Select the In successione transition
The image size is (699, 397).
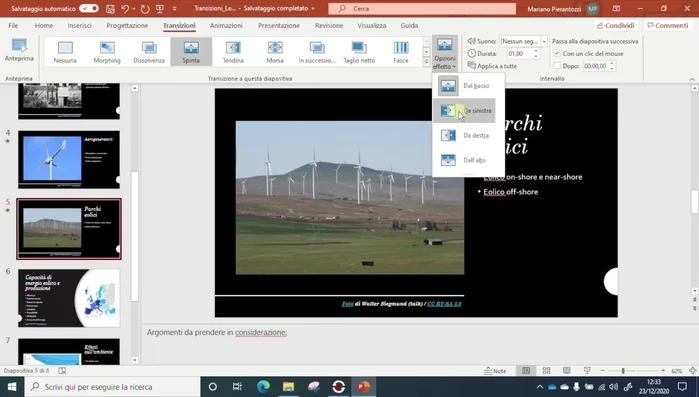coord(317,52)
